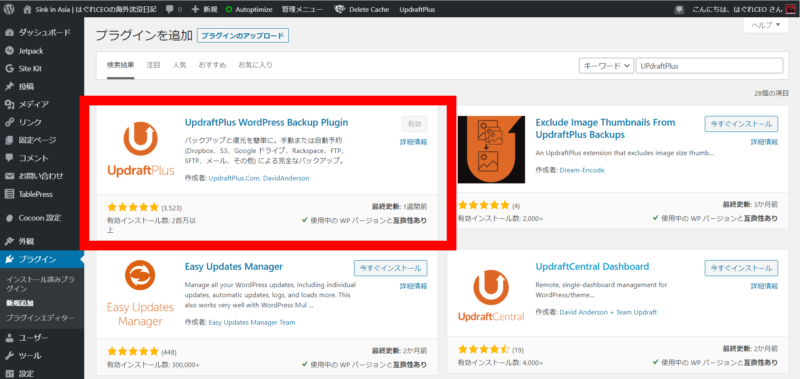This screenshot has height=379, width=800.
Task: Click 設定 icon at sidebar bottom
Action: pos(9,373)
